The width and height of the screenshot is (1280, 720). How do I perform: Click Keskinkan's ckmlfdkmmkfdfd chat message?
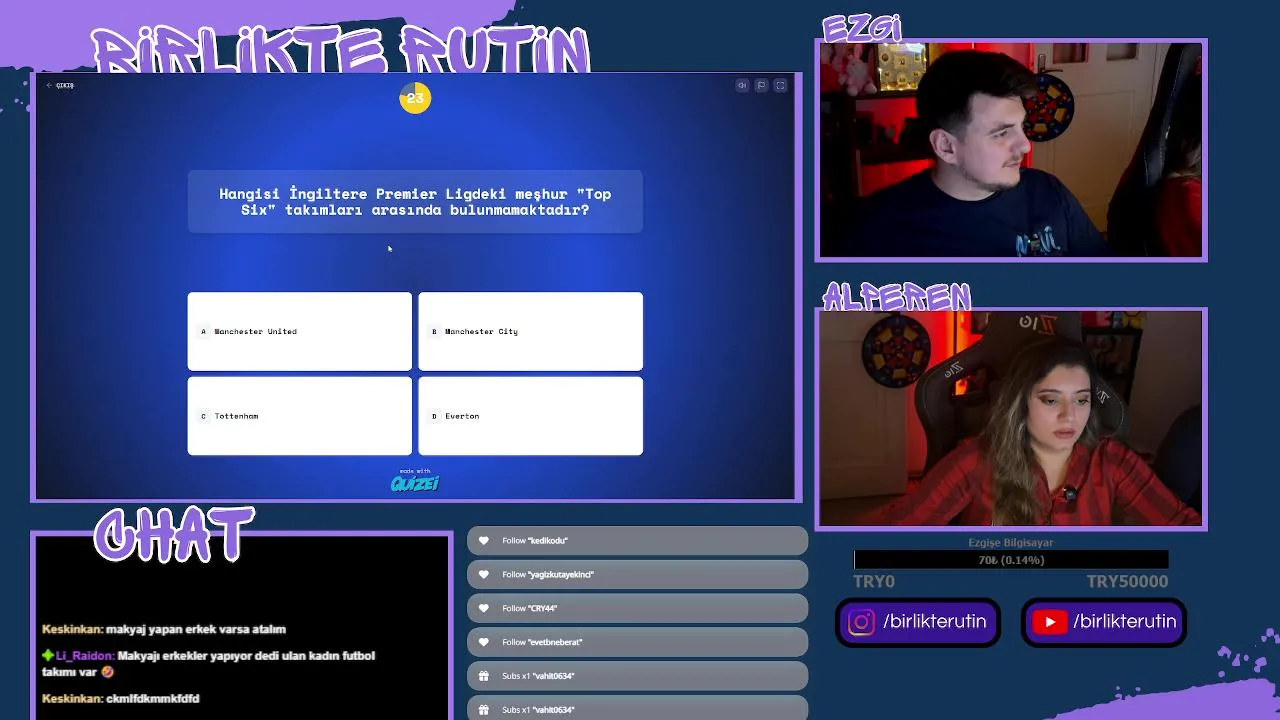[x=121, y=699]
